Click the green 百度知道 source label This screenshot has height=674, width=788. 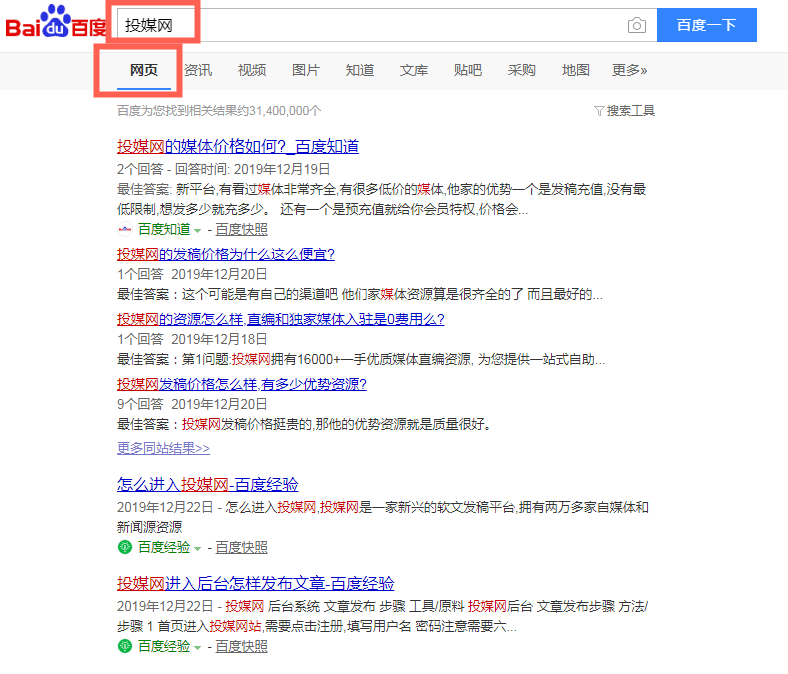point(164,229)
